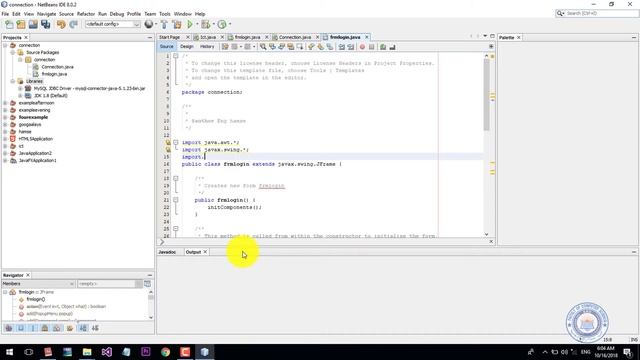Collapse the Libraries node

pos(13,81)
